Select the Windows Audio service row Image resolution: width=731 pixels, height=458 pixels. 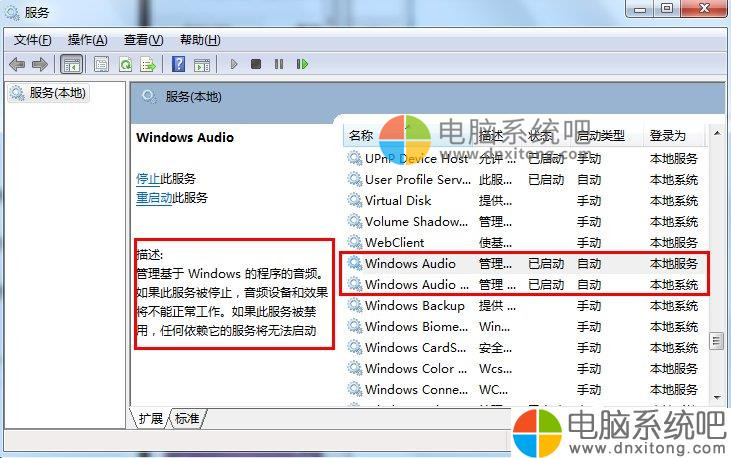[526, 264]
